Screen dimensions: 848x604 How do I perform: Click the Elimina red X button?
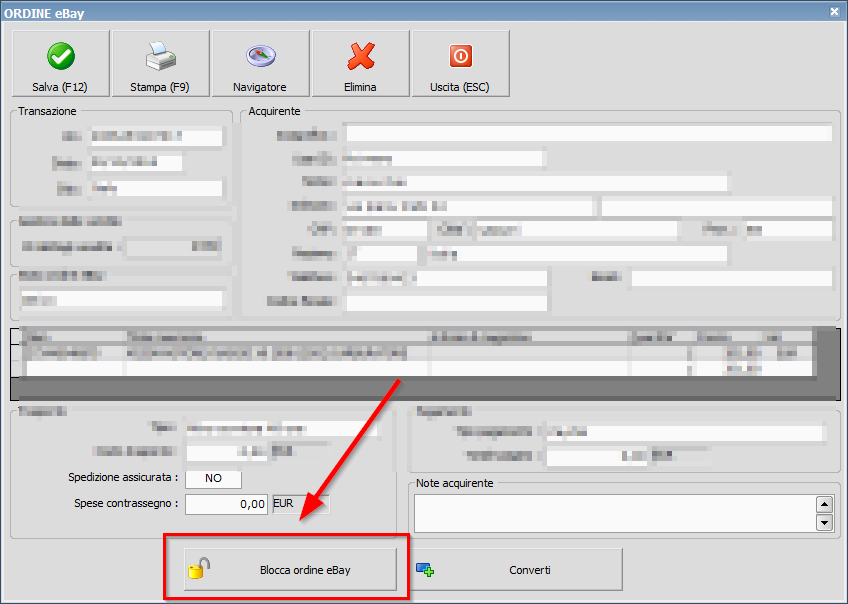(x=360, y=64)
